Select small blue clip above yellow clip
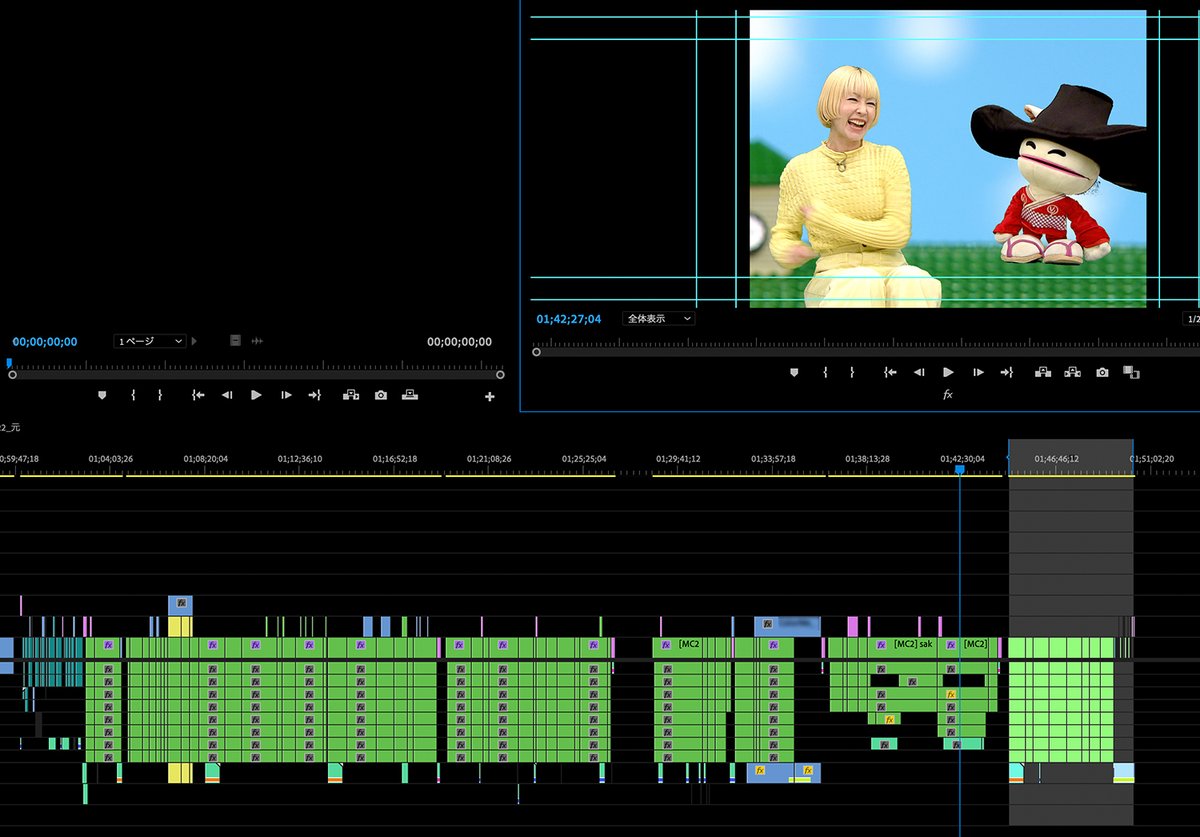This screenshot has height=837, width=1200. pos(180,604)
